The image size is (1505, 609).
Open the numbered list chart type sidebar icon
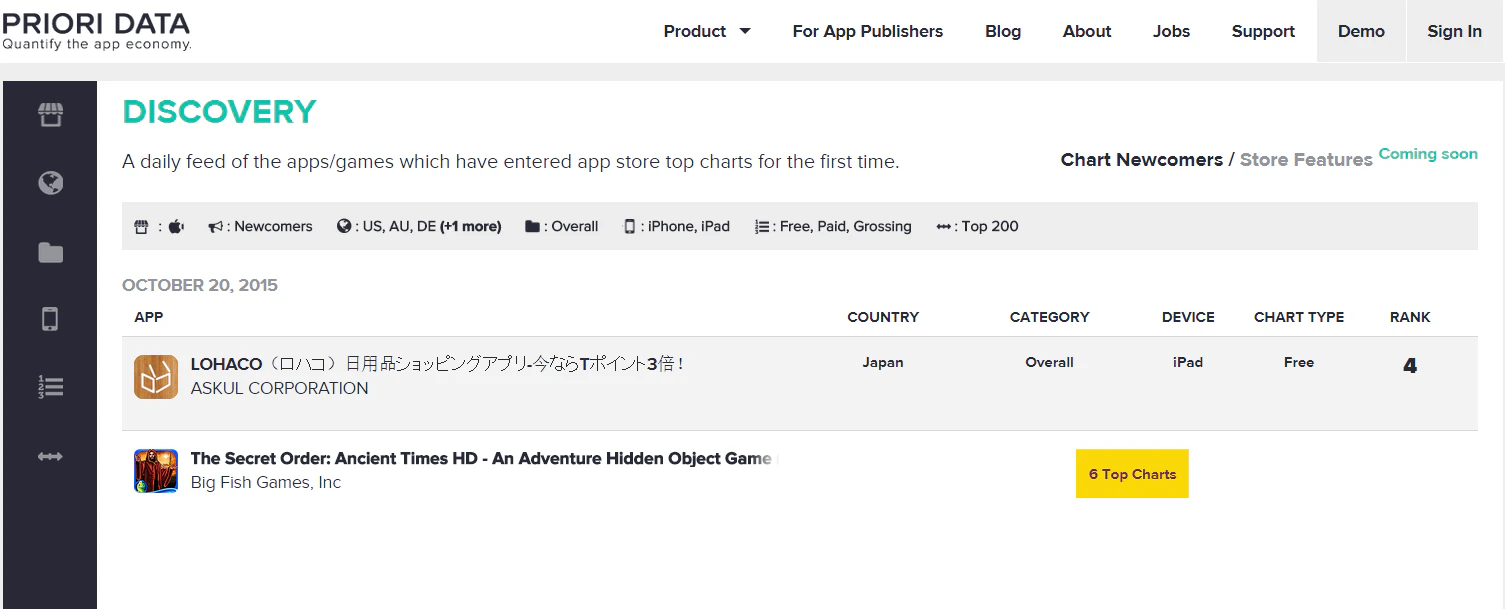point(50,387)
